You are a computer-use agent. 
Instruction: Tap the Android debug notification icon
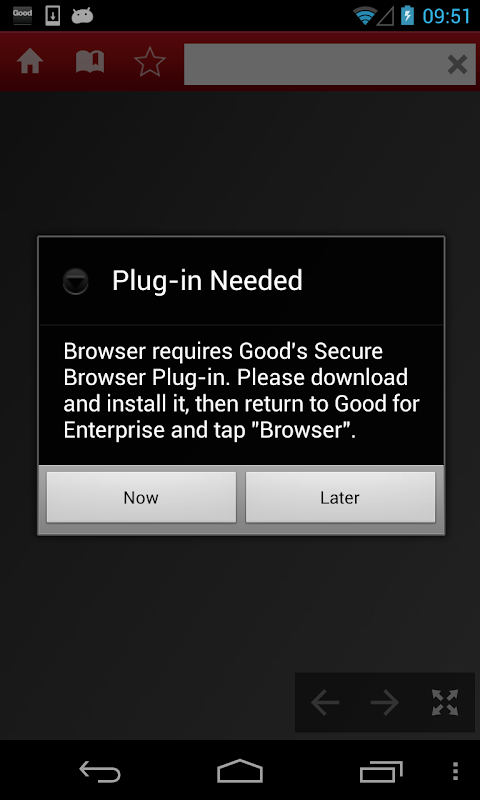click(x=82, y=16)
